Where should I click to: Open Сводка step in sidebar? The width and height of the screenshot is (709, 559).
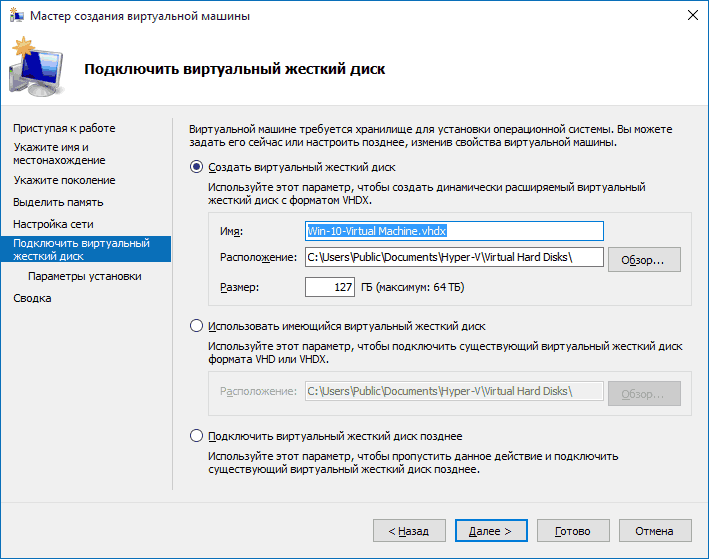(32, 298)
